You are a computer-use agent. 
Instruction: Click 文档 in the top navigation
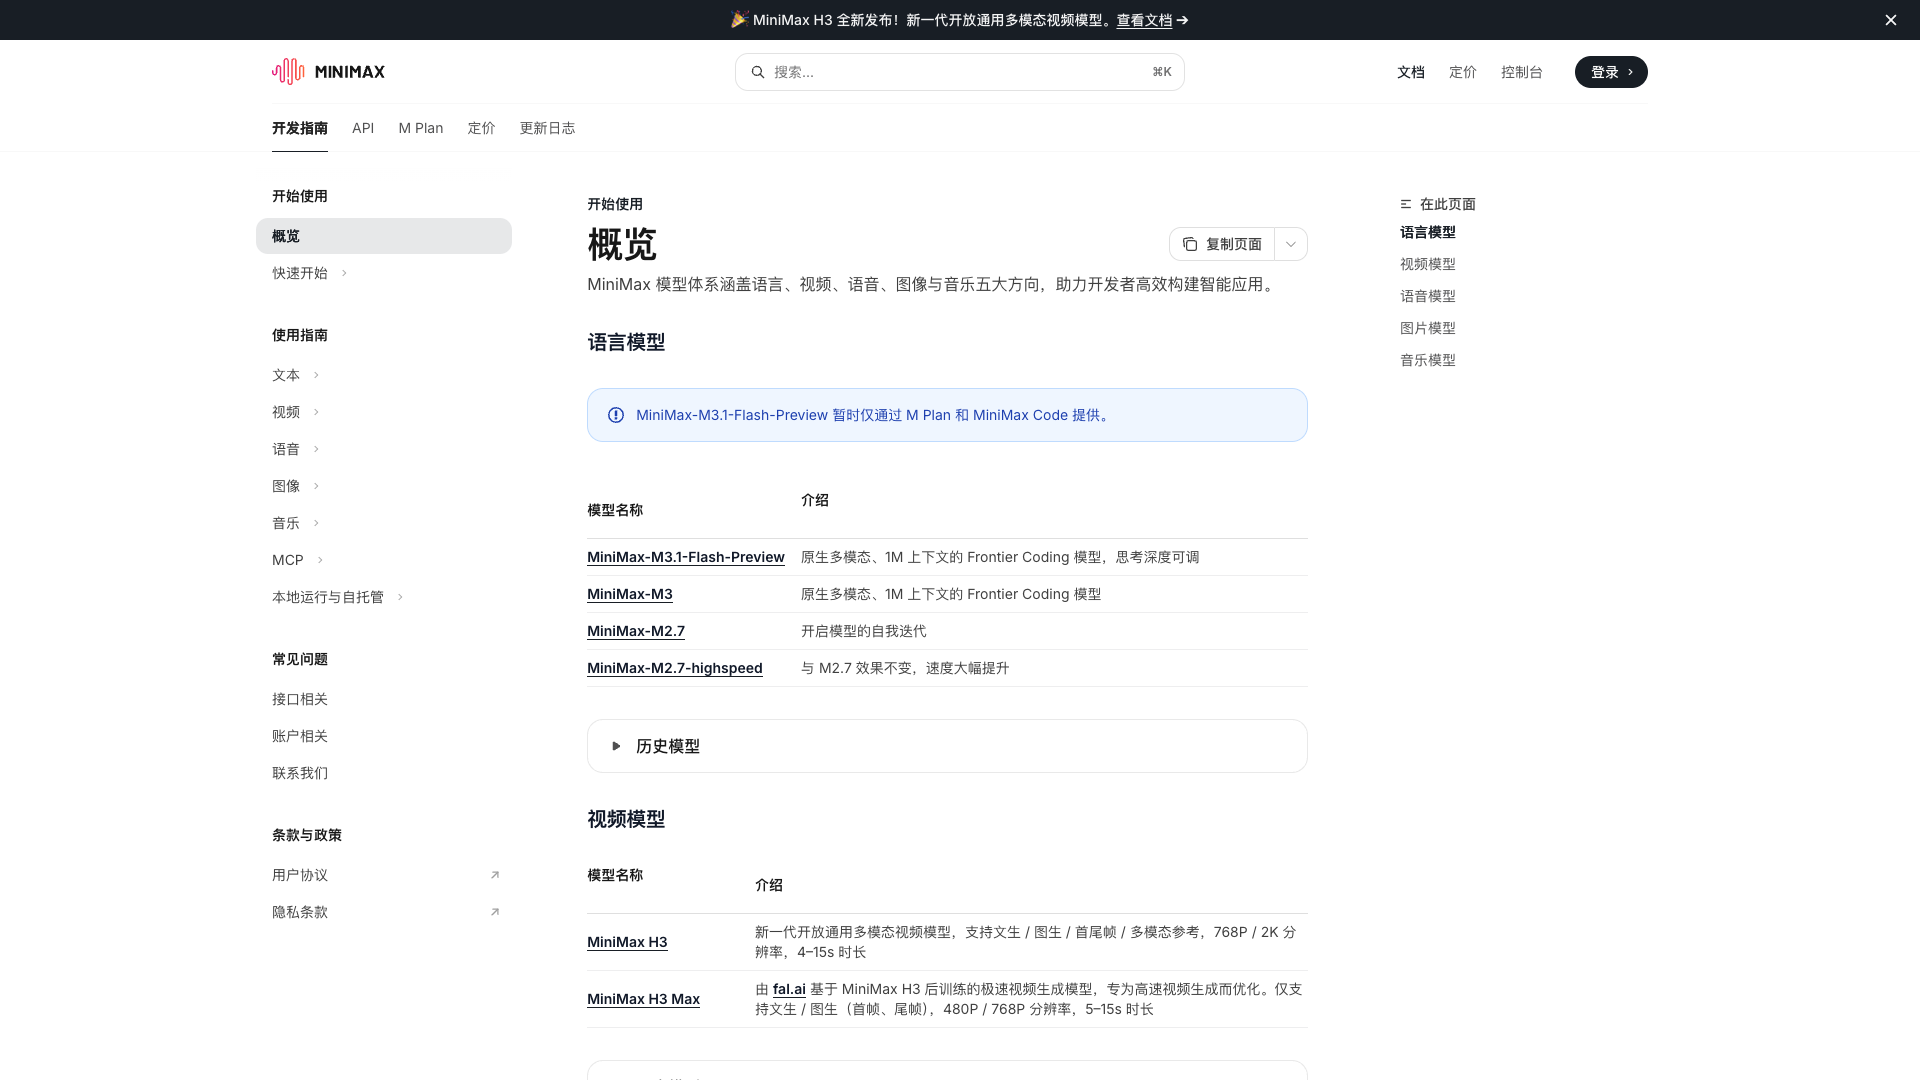click(1411, 72)
